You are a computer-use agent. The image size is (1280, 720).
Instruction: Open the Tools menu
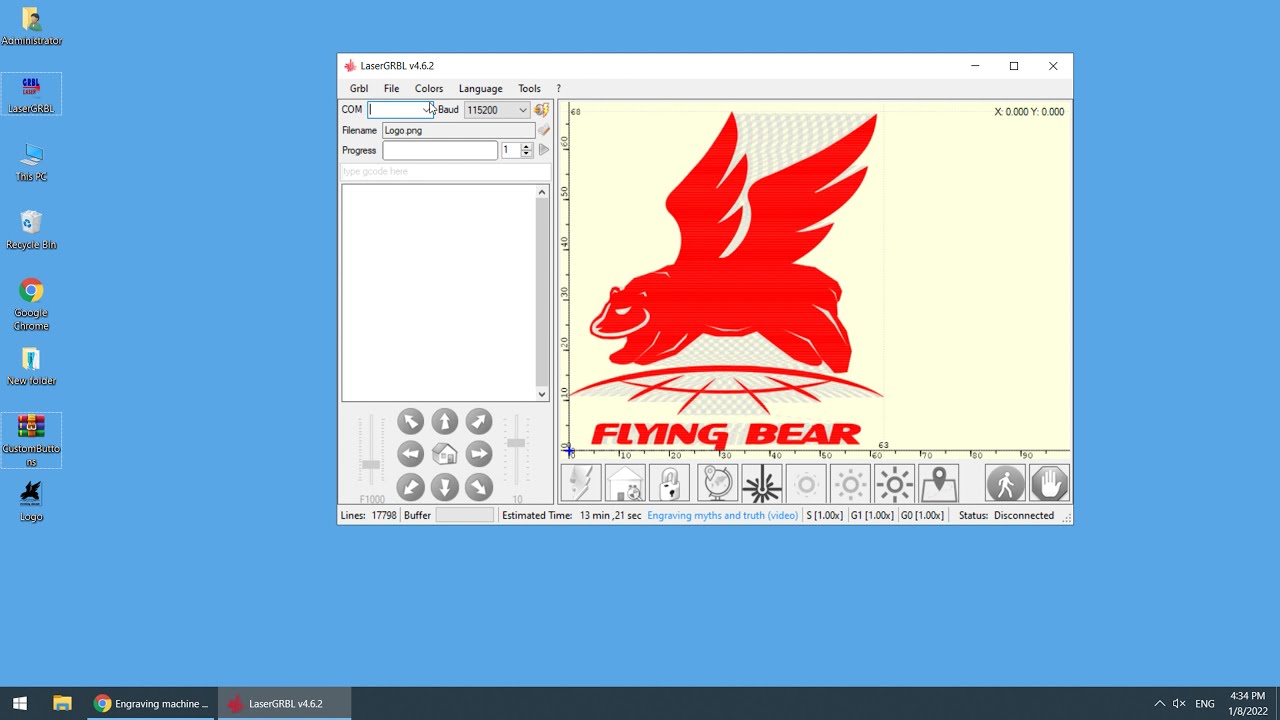[x=529, y=88]
